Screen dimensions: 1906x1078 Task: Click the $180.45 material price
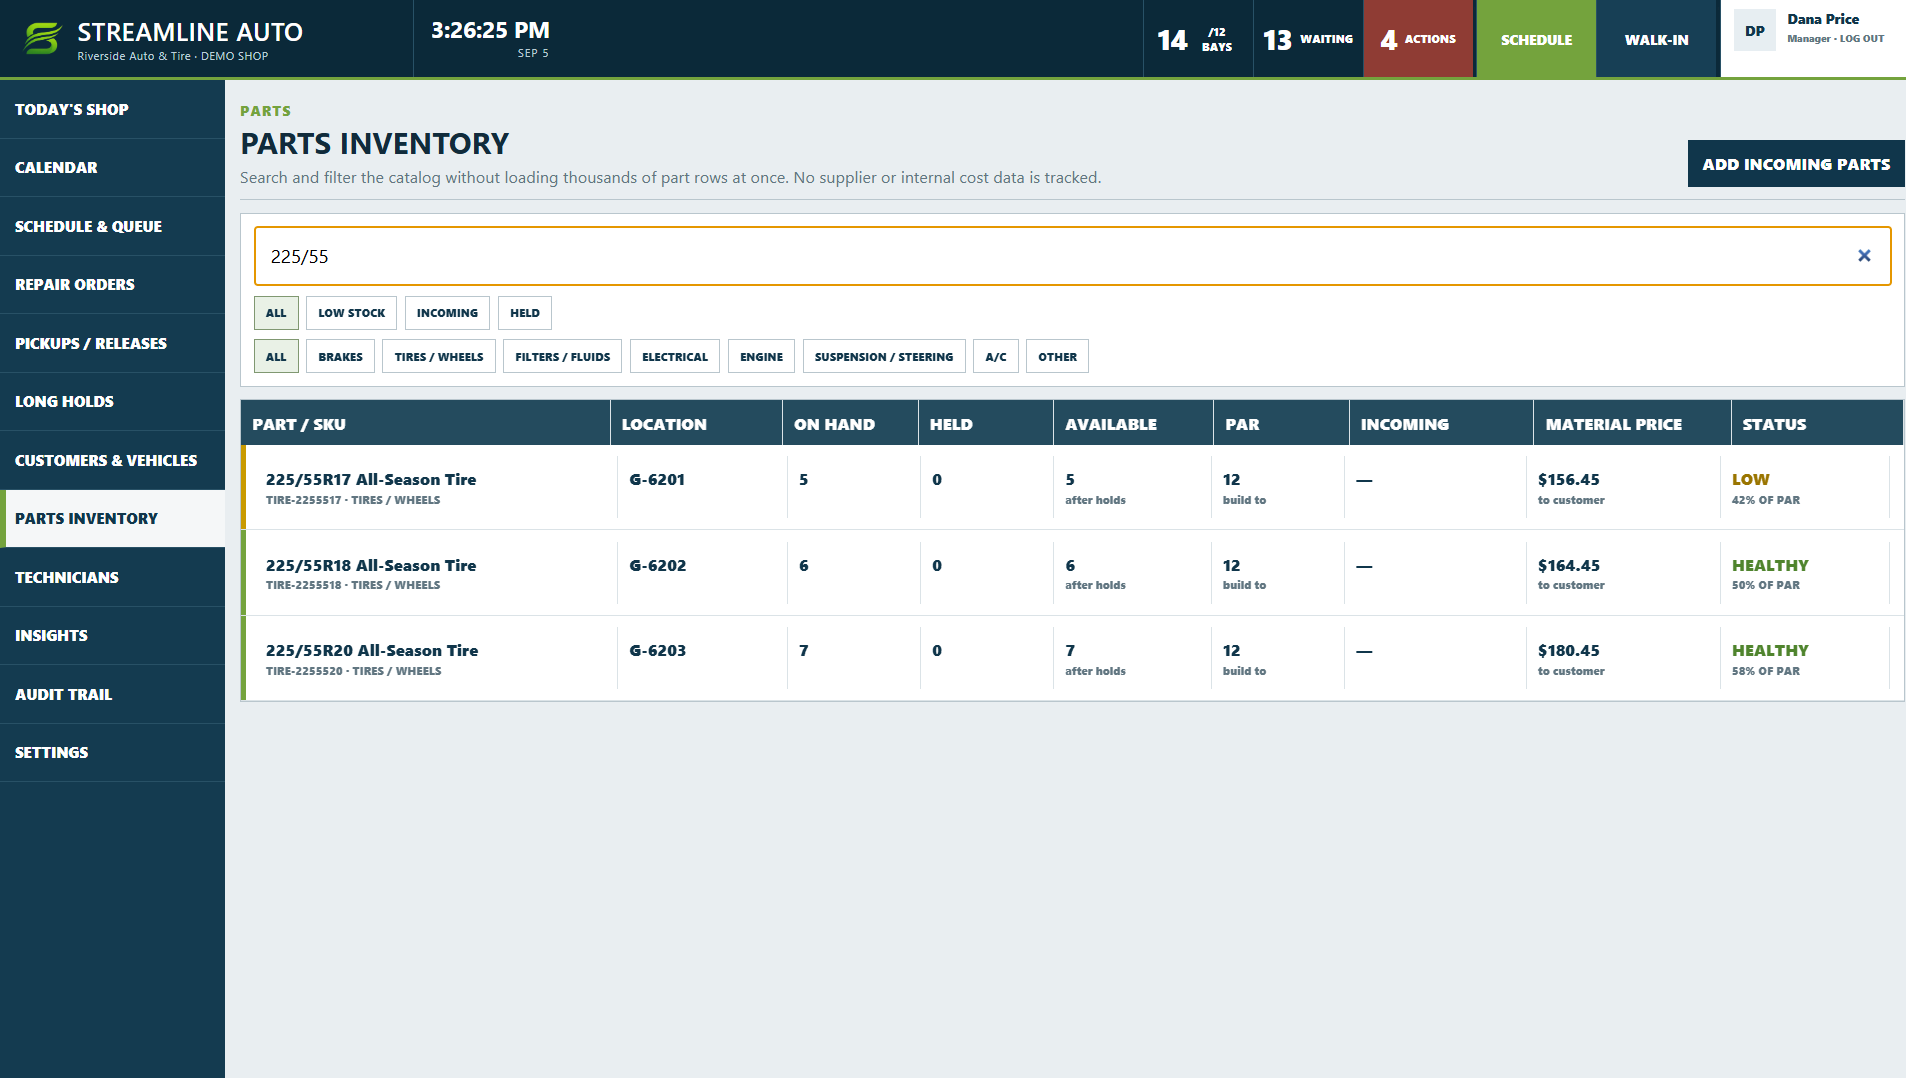point(1568,650)
